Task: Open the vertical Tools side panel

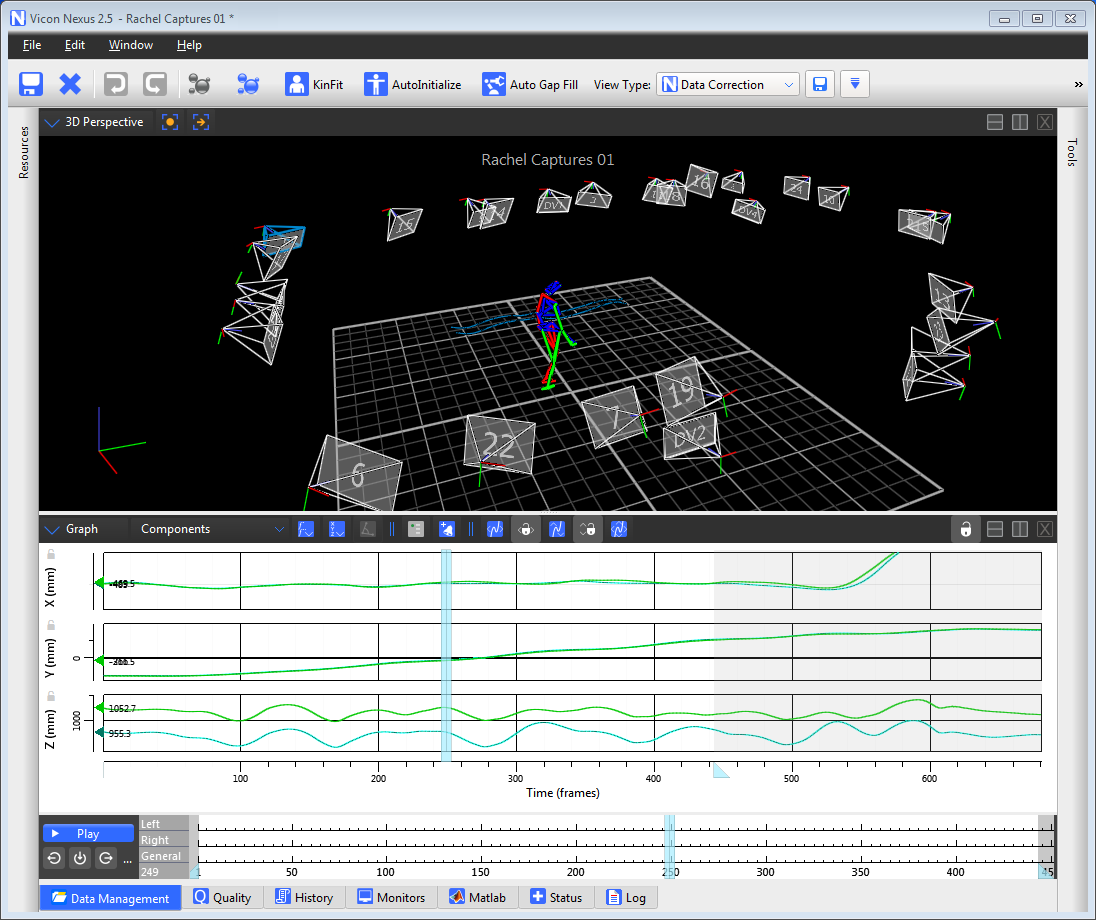Action: tap(1072, 152)
